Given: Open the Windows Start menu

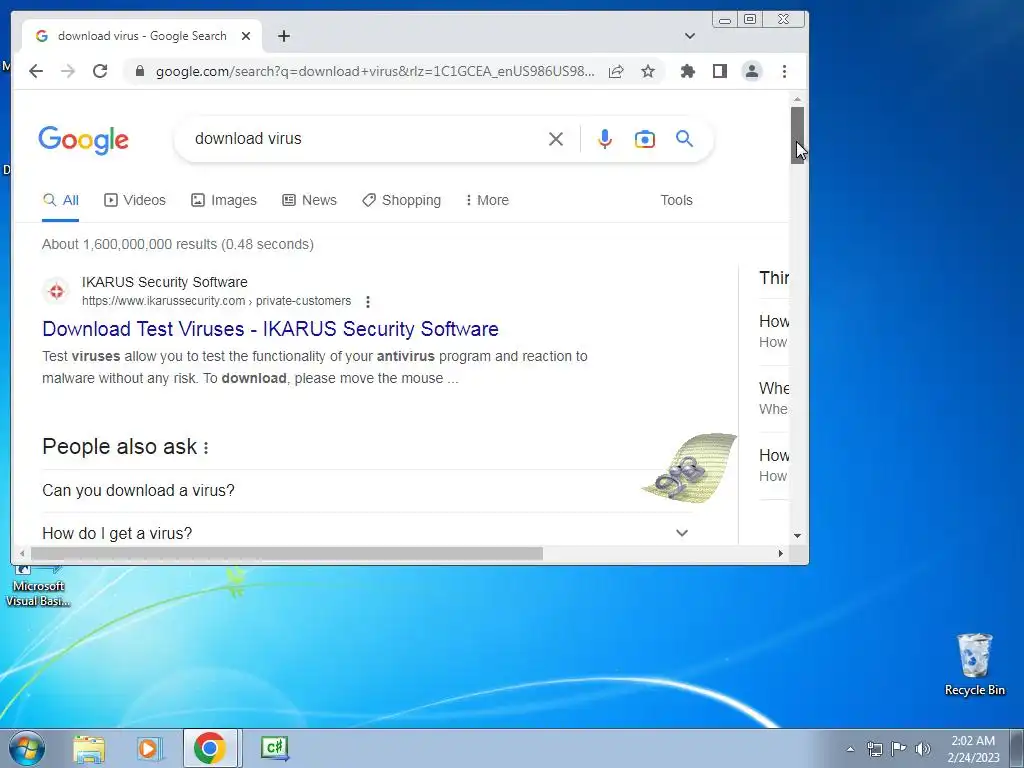Looking at the screenshot, I should click(27, 748).
